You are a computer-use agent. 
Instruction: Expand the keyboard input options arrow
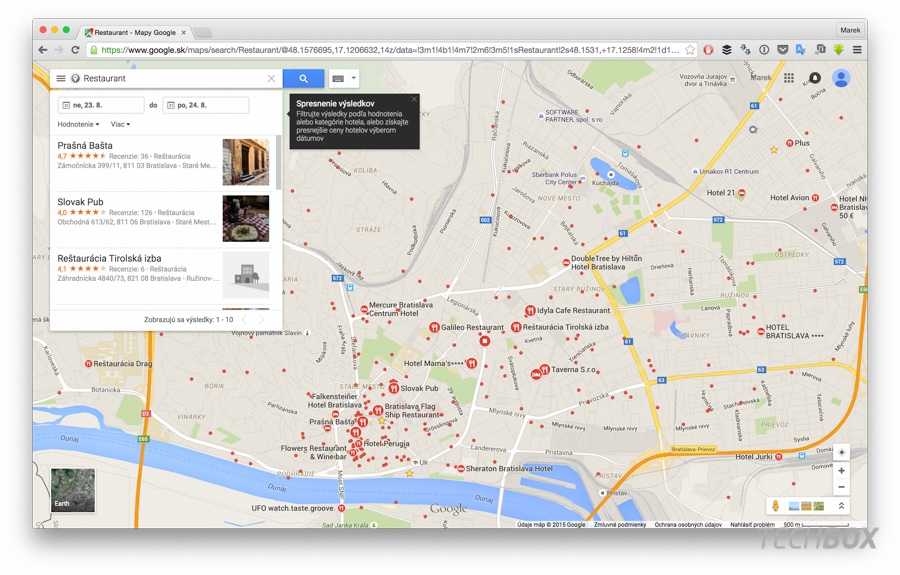pyautogui.click(x=354, y=78)
